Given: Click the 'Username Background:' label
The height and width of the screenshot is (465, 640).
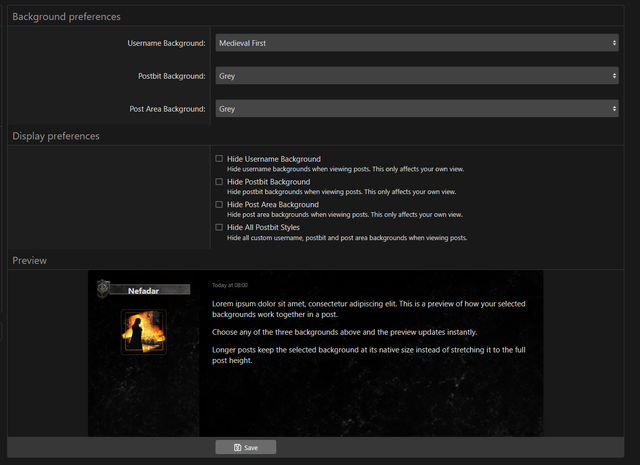Looking at the screenshot, I should (167, 43).
